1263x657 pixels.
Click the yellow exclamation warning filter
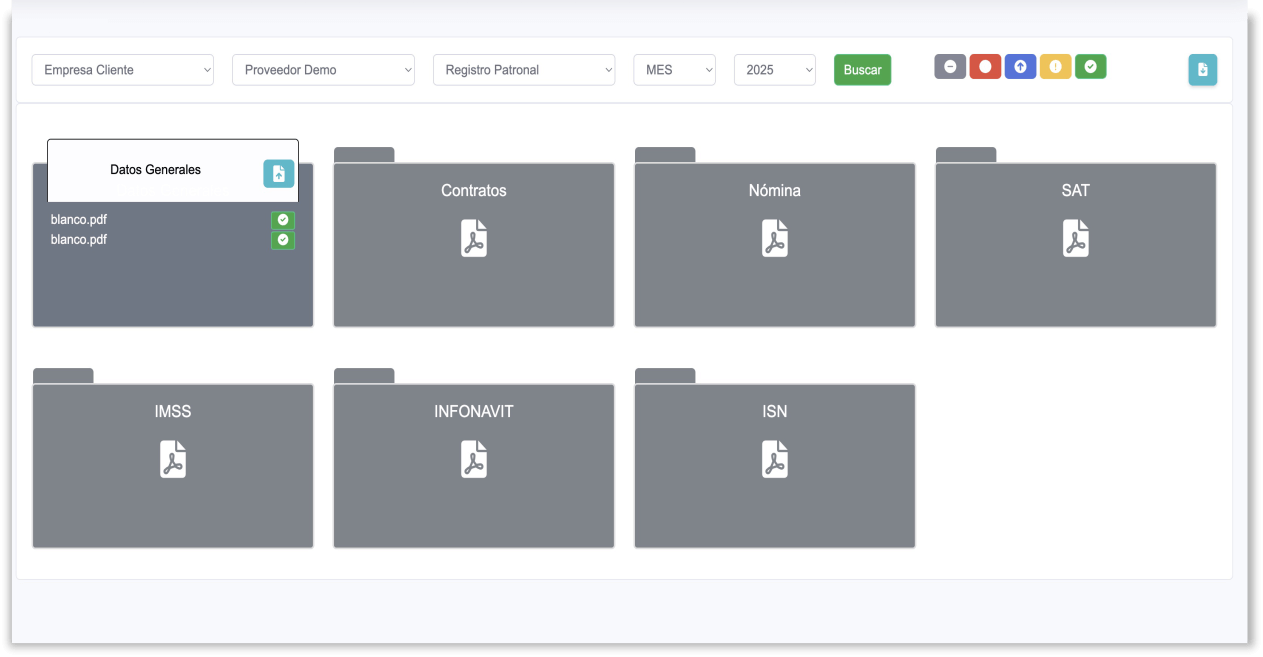coord(1055,67)
